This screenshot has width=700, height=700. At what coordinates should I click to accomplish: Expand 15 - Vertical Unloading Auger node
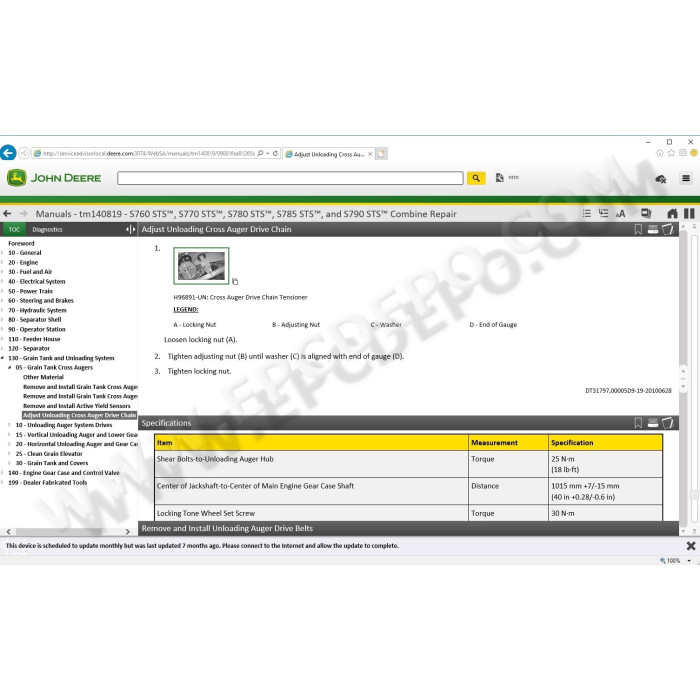click(10, 434)
